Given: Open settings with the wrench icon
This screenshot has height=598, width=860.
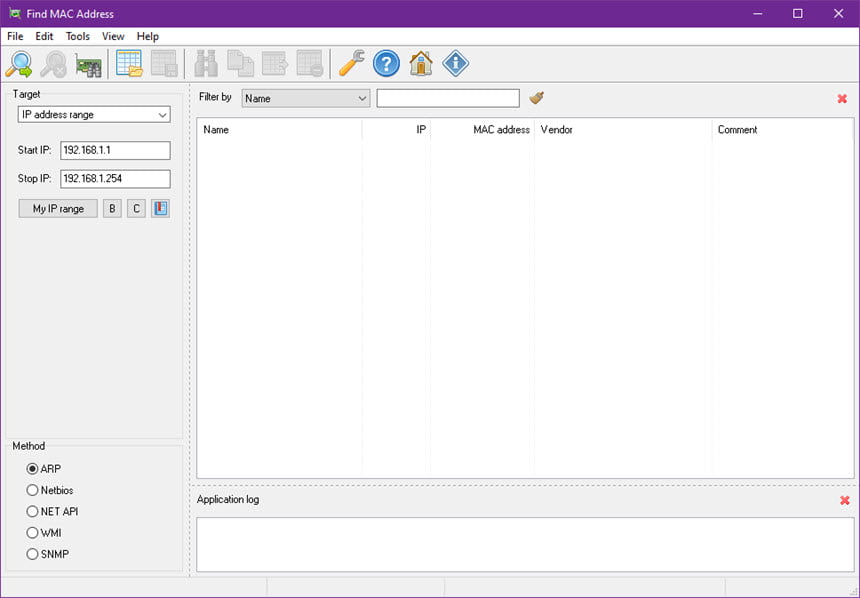Looking at the screenshot, I should [x=352, y=64].
